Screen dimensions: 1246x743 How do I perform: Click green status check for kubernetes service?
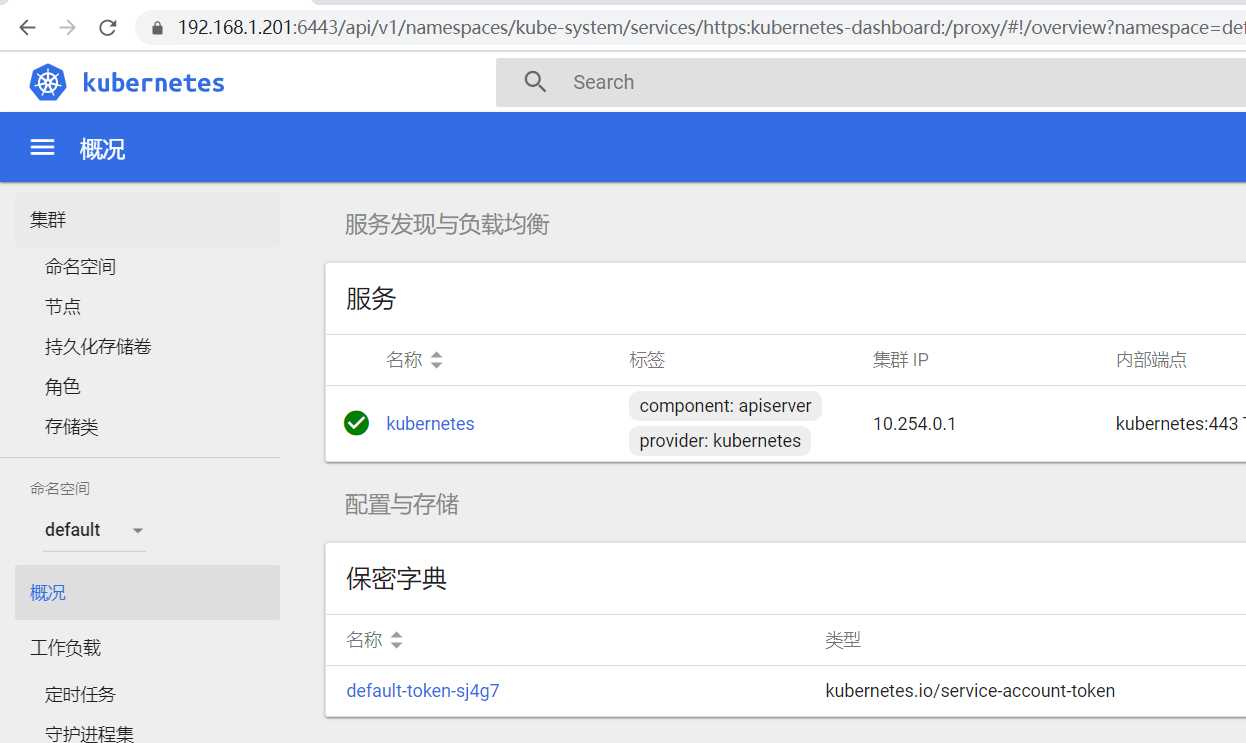[356, 423]
